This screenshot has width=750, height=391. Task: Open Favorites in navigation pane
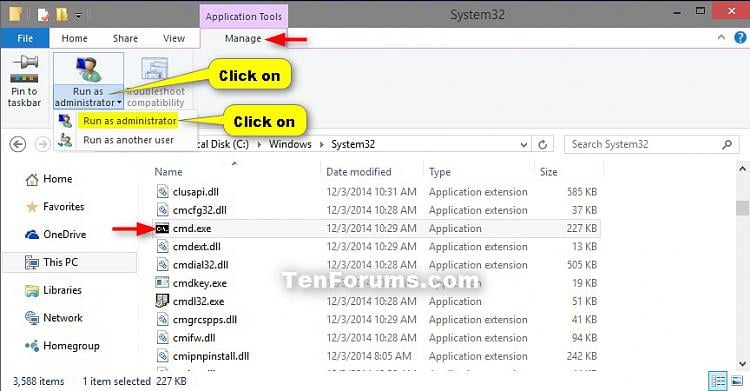click(x=64, y=207)
